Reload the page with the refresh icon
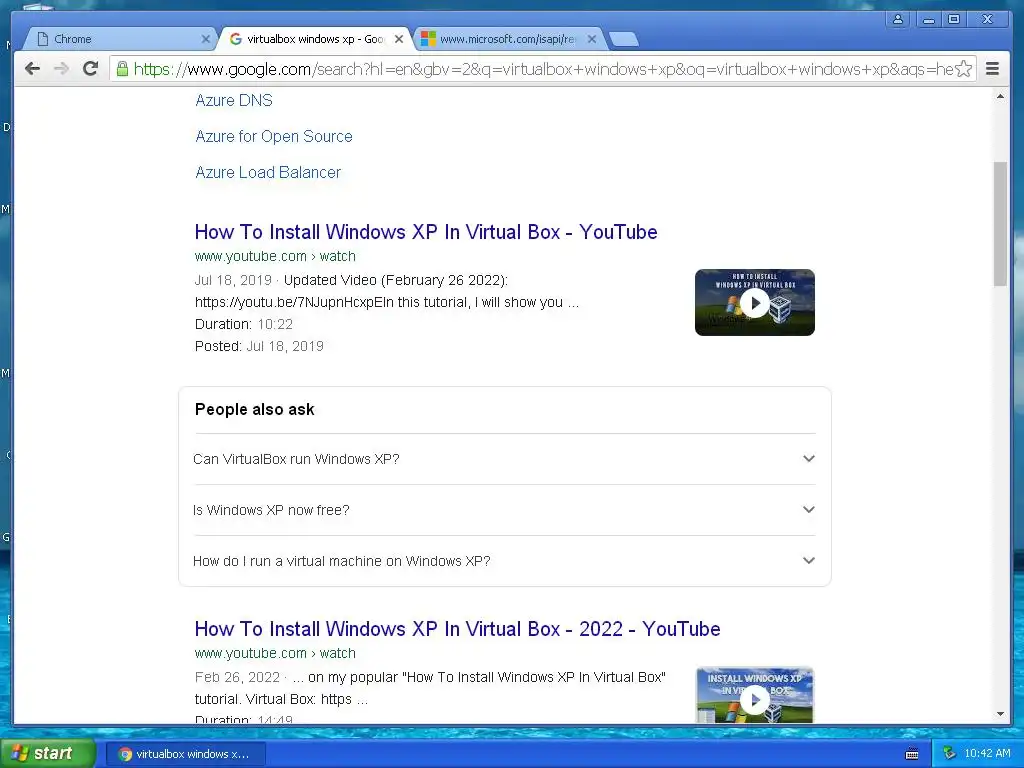Viewport: 1024px width, 768px height. (91, 69)
